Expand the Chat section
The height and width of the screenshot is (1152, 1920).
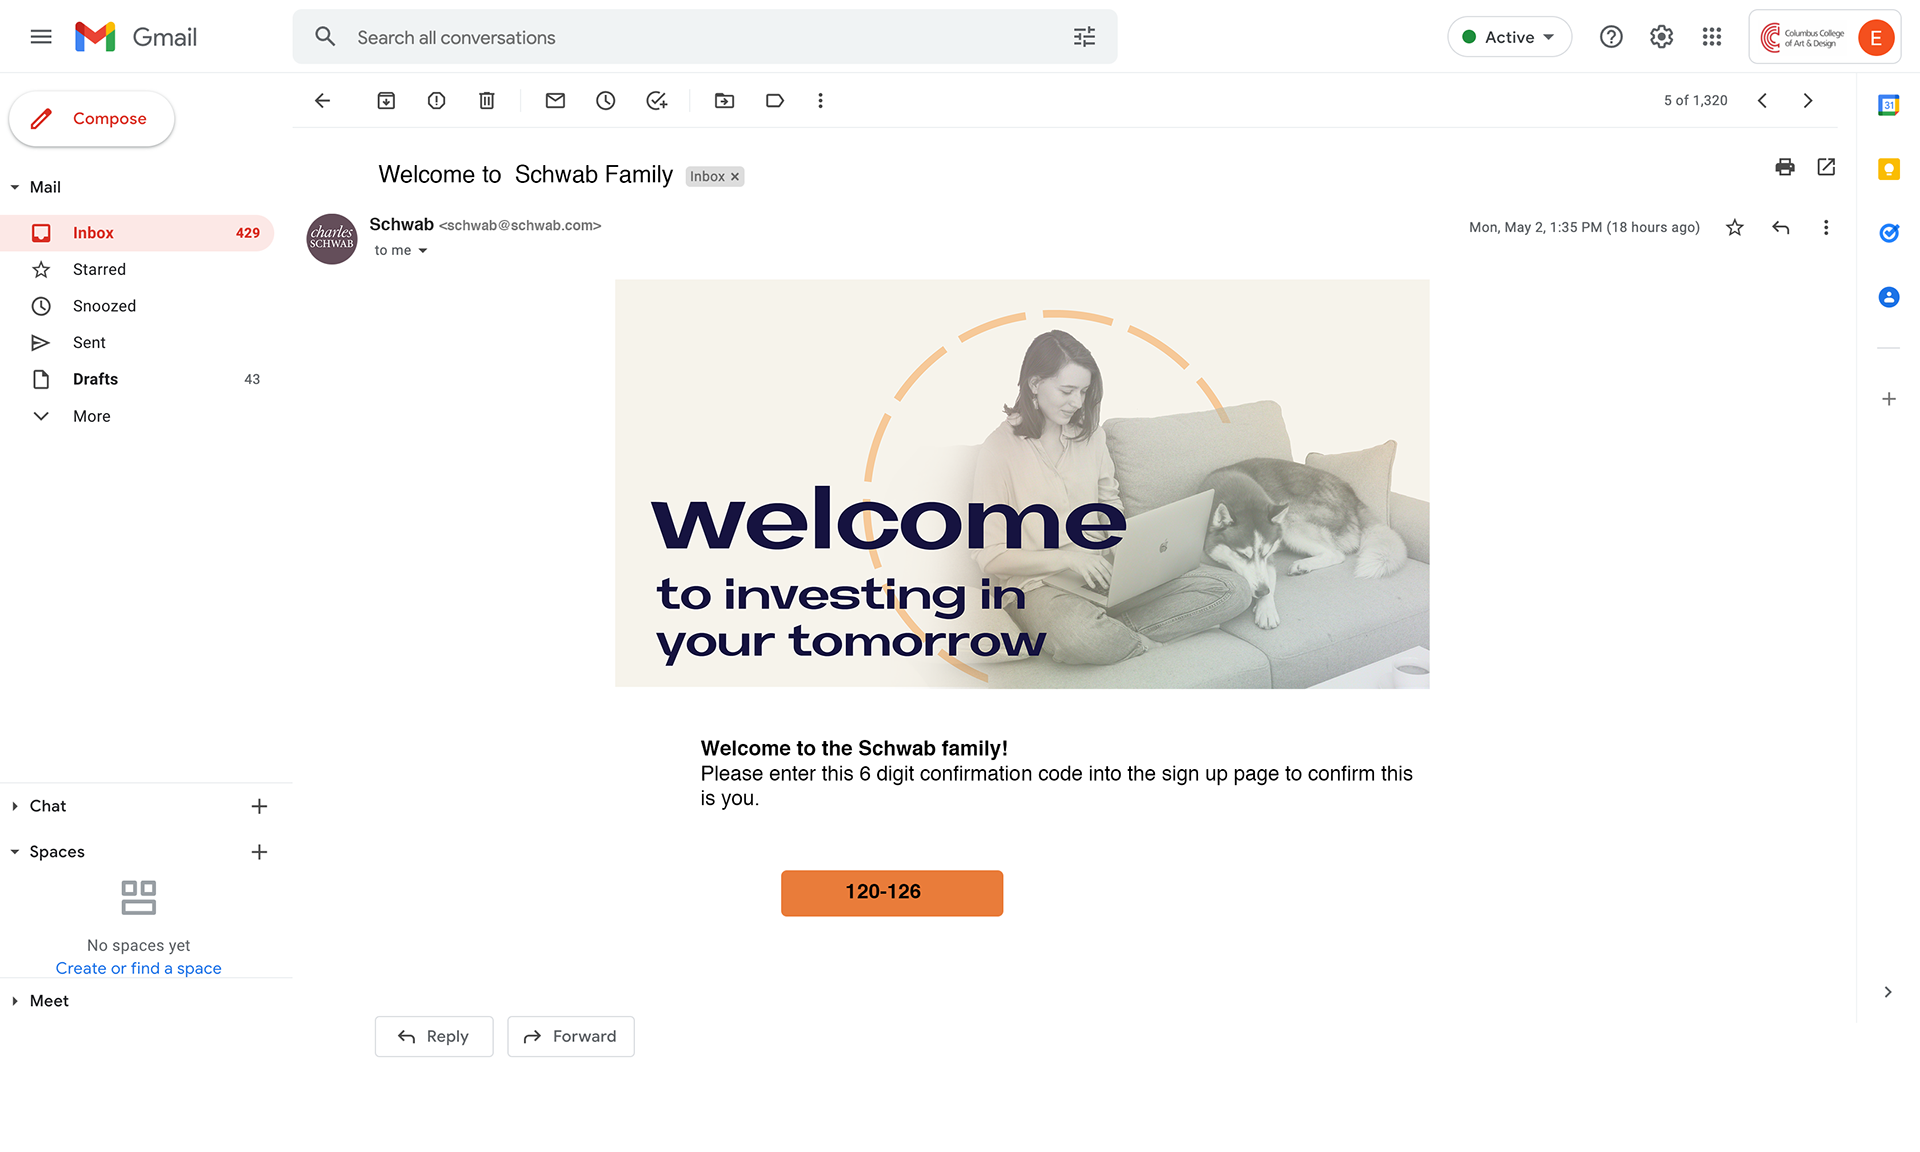[15, 806]
